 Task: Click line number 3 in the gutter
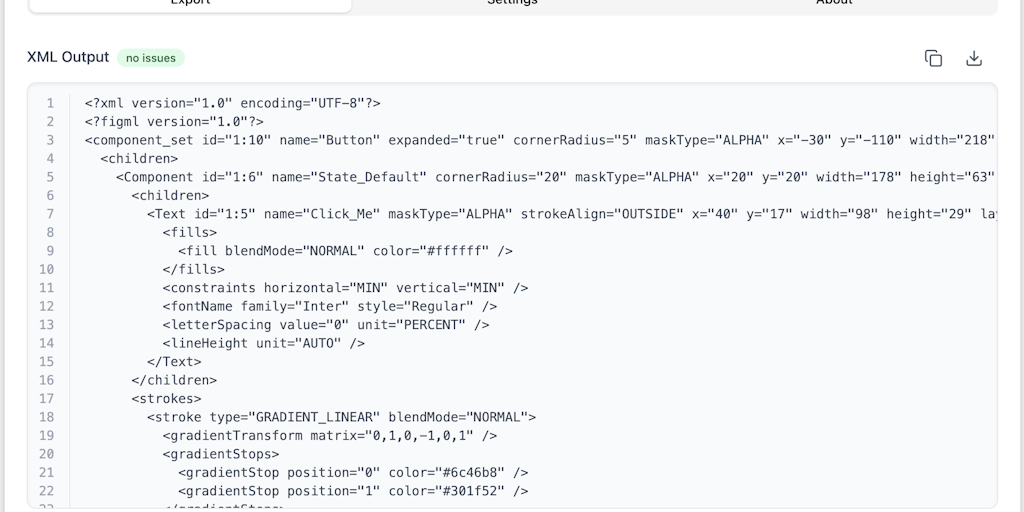click(x=50, y=140)
